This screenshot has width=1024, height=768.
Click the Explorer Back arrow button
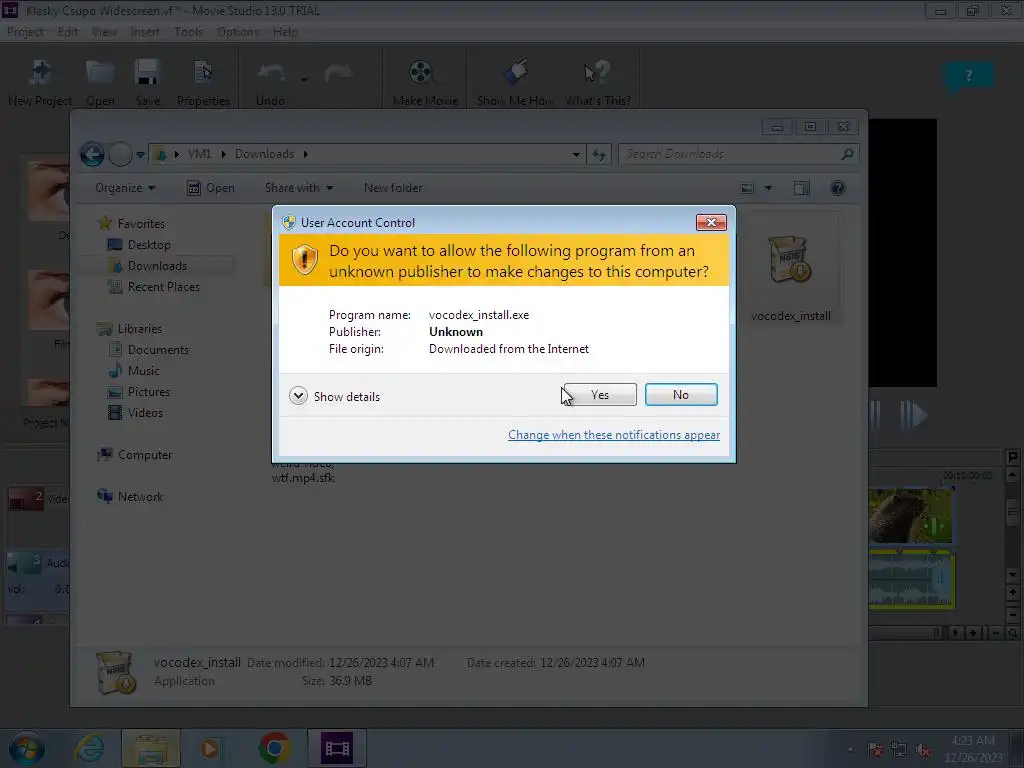tap(92, 155)
